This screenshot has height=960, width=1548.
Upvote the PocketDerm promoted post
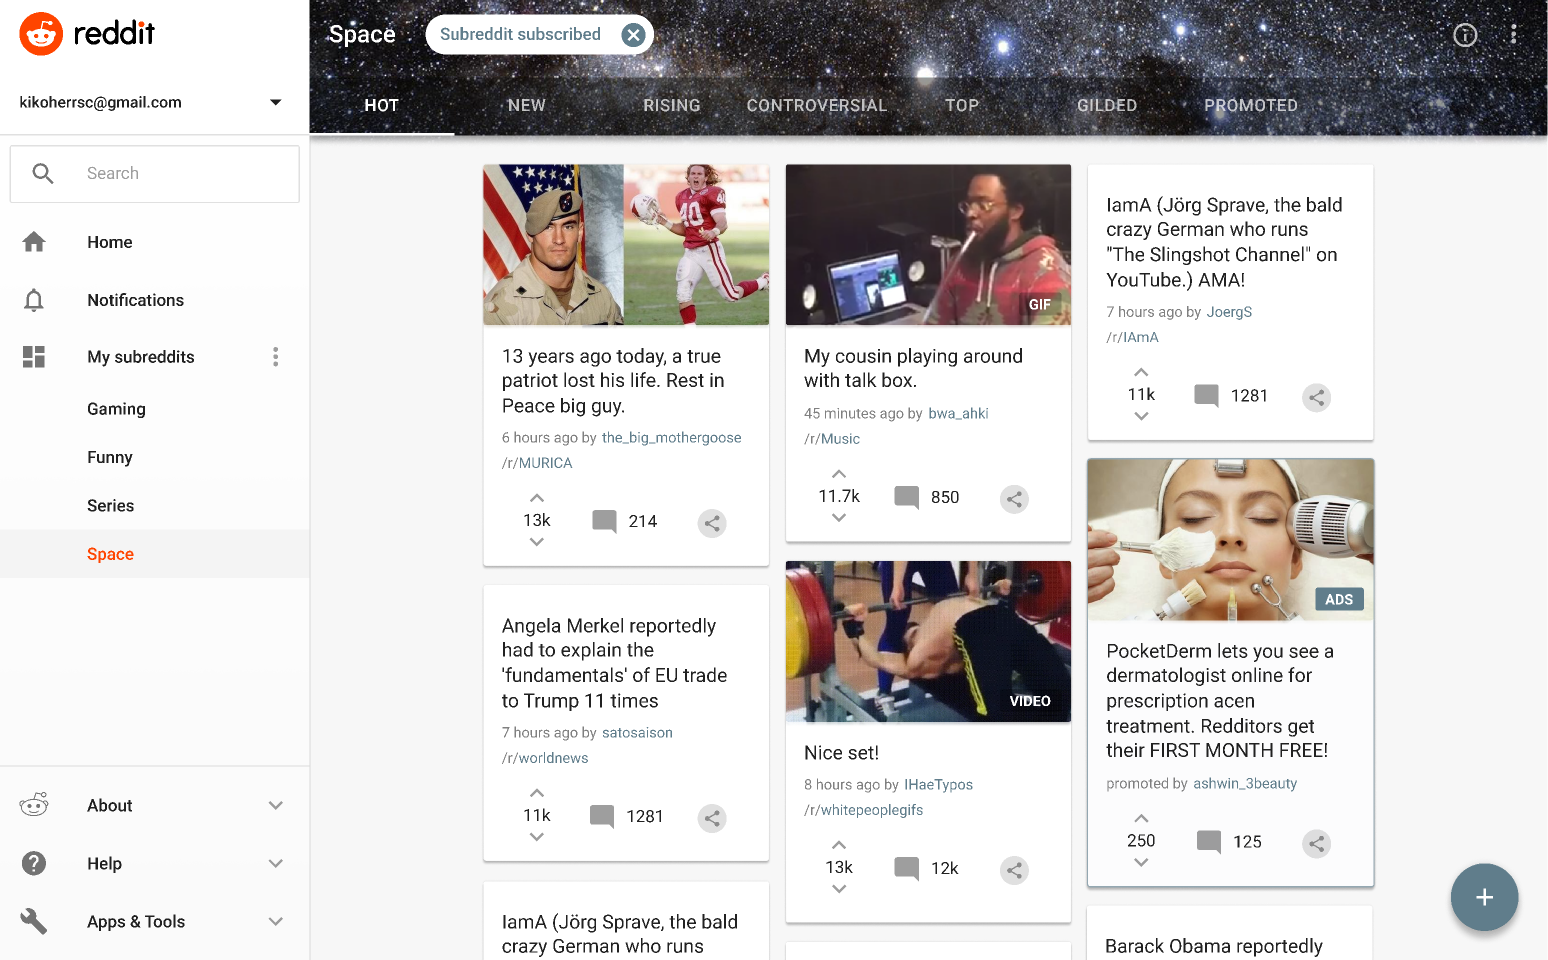1141,818
